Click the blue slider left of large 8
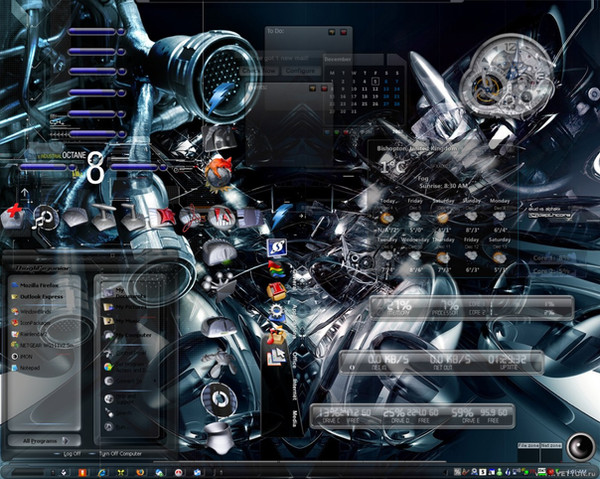 click(47, 167)
